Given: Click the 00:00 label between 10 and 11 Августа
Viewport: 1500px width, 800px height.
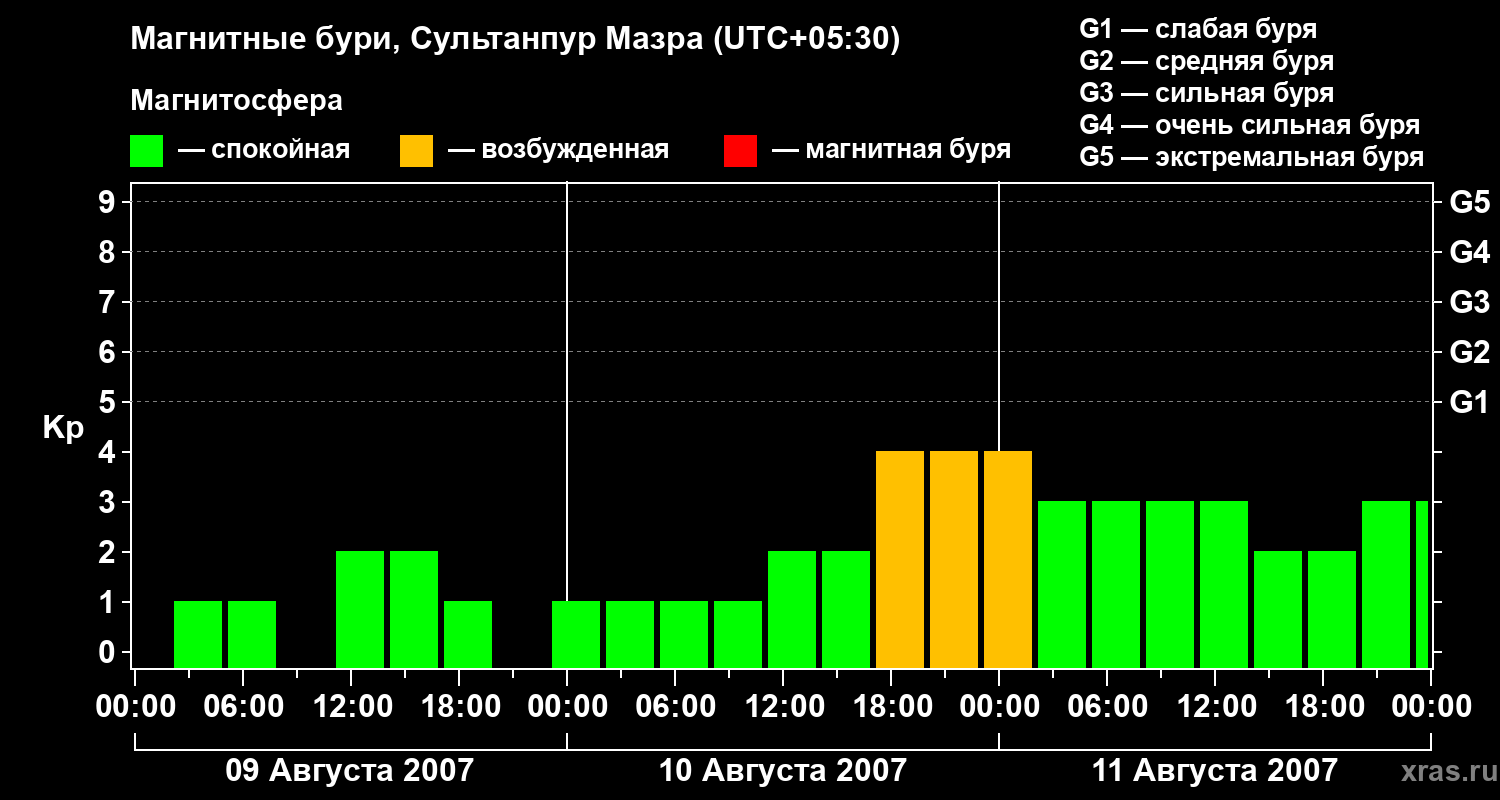Looking at the screenshot, I should coord(999,707).
